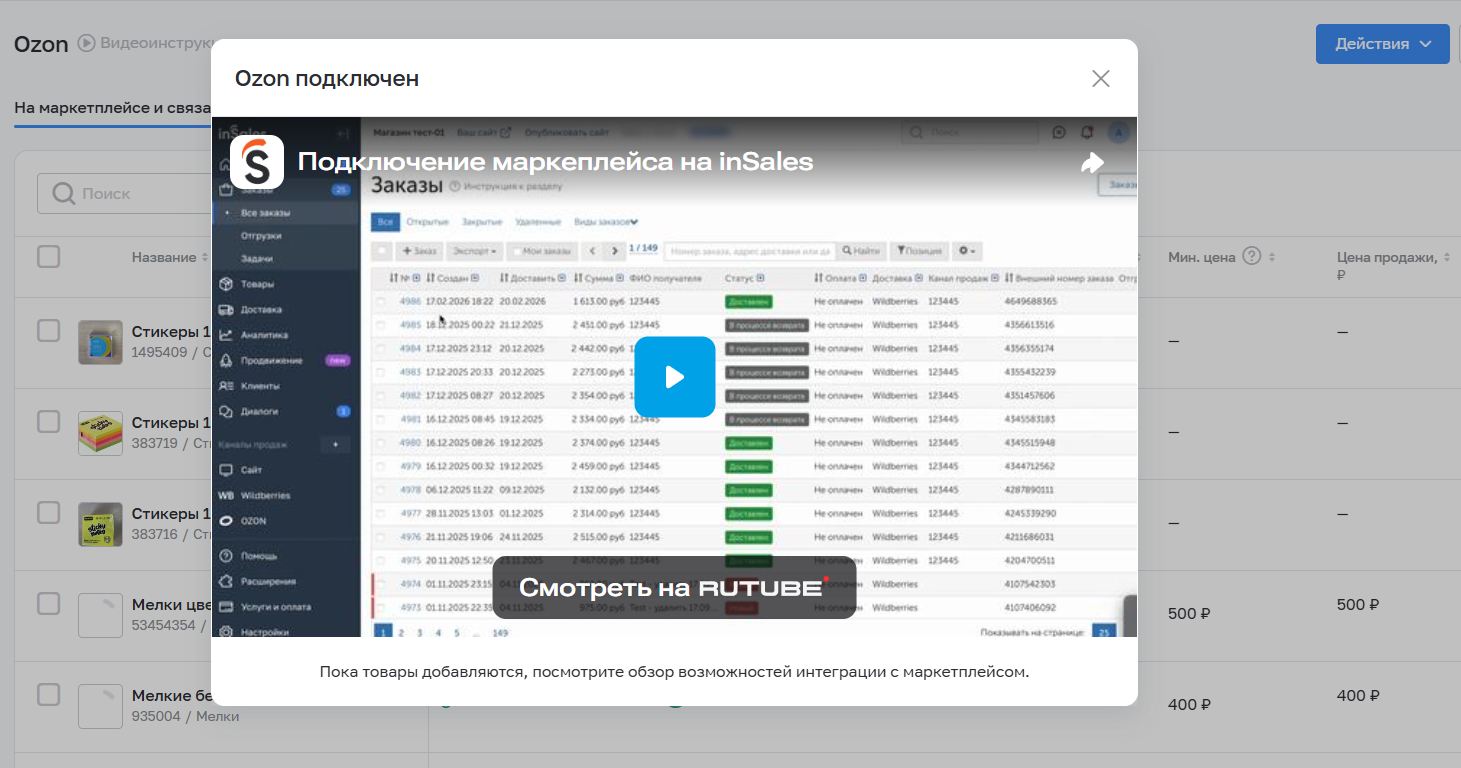
Task: Click the play icon beside "Видеоинструкция"
Action: (87, 43)
